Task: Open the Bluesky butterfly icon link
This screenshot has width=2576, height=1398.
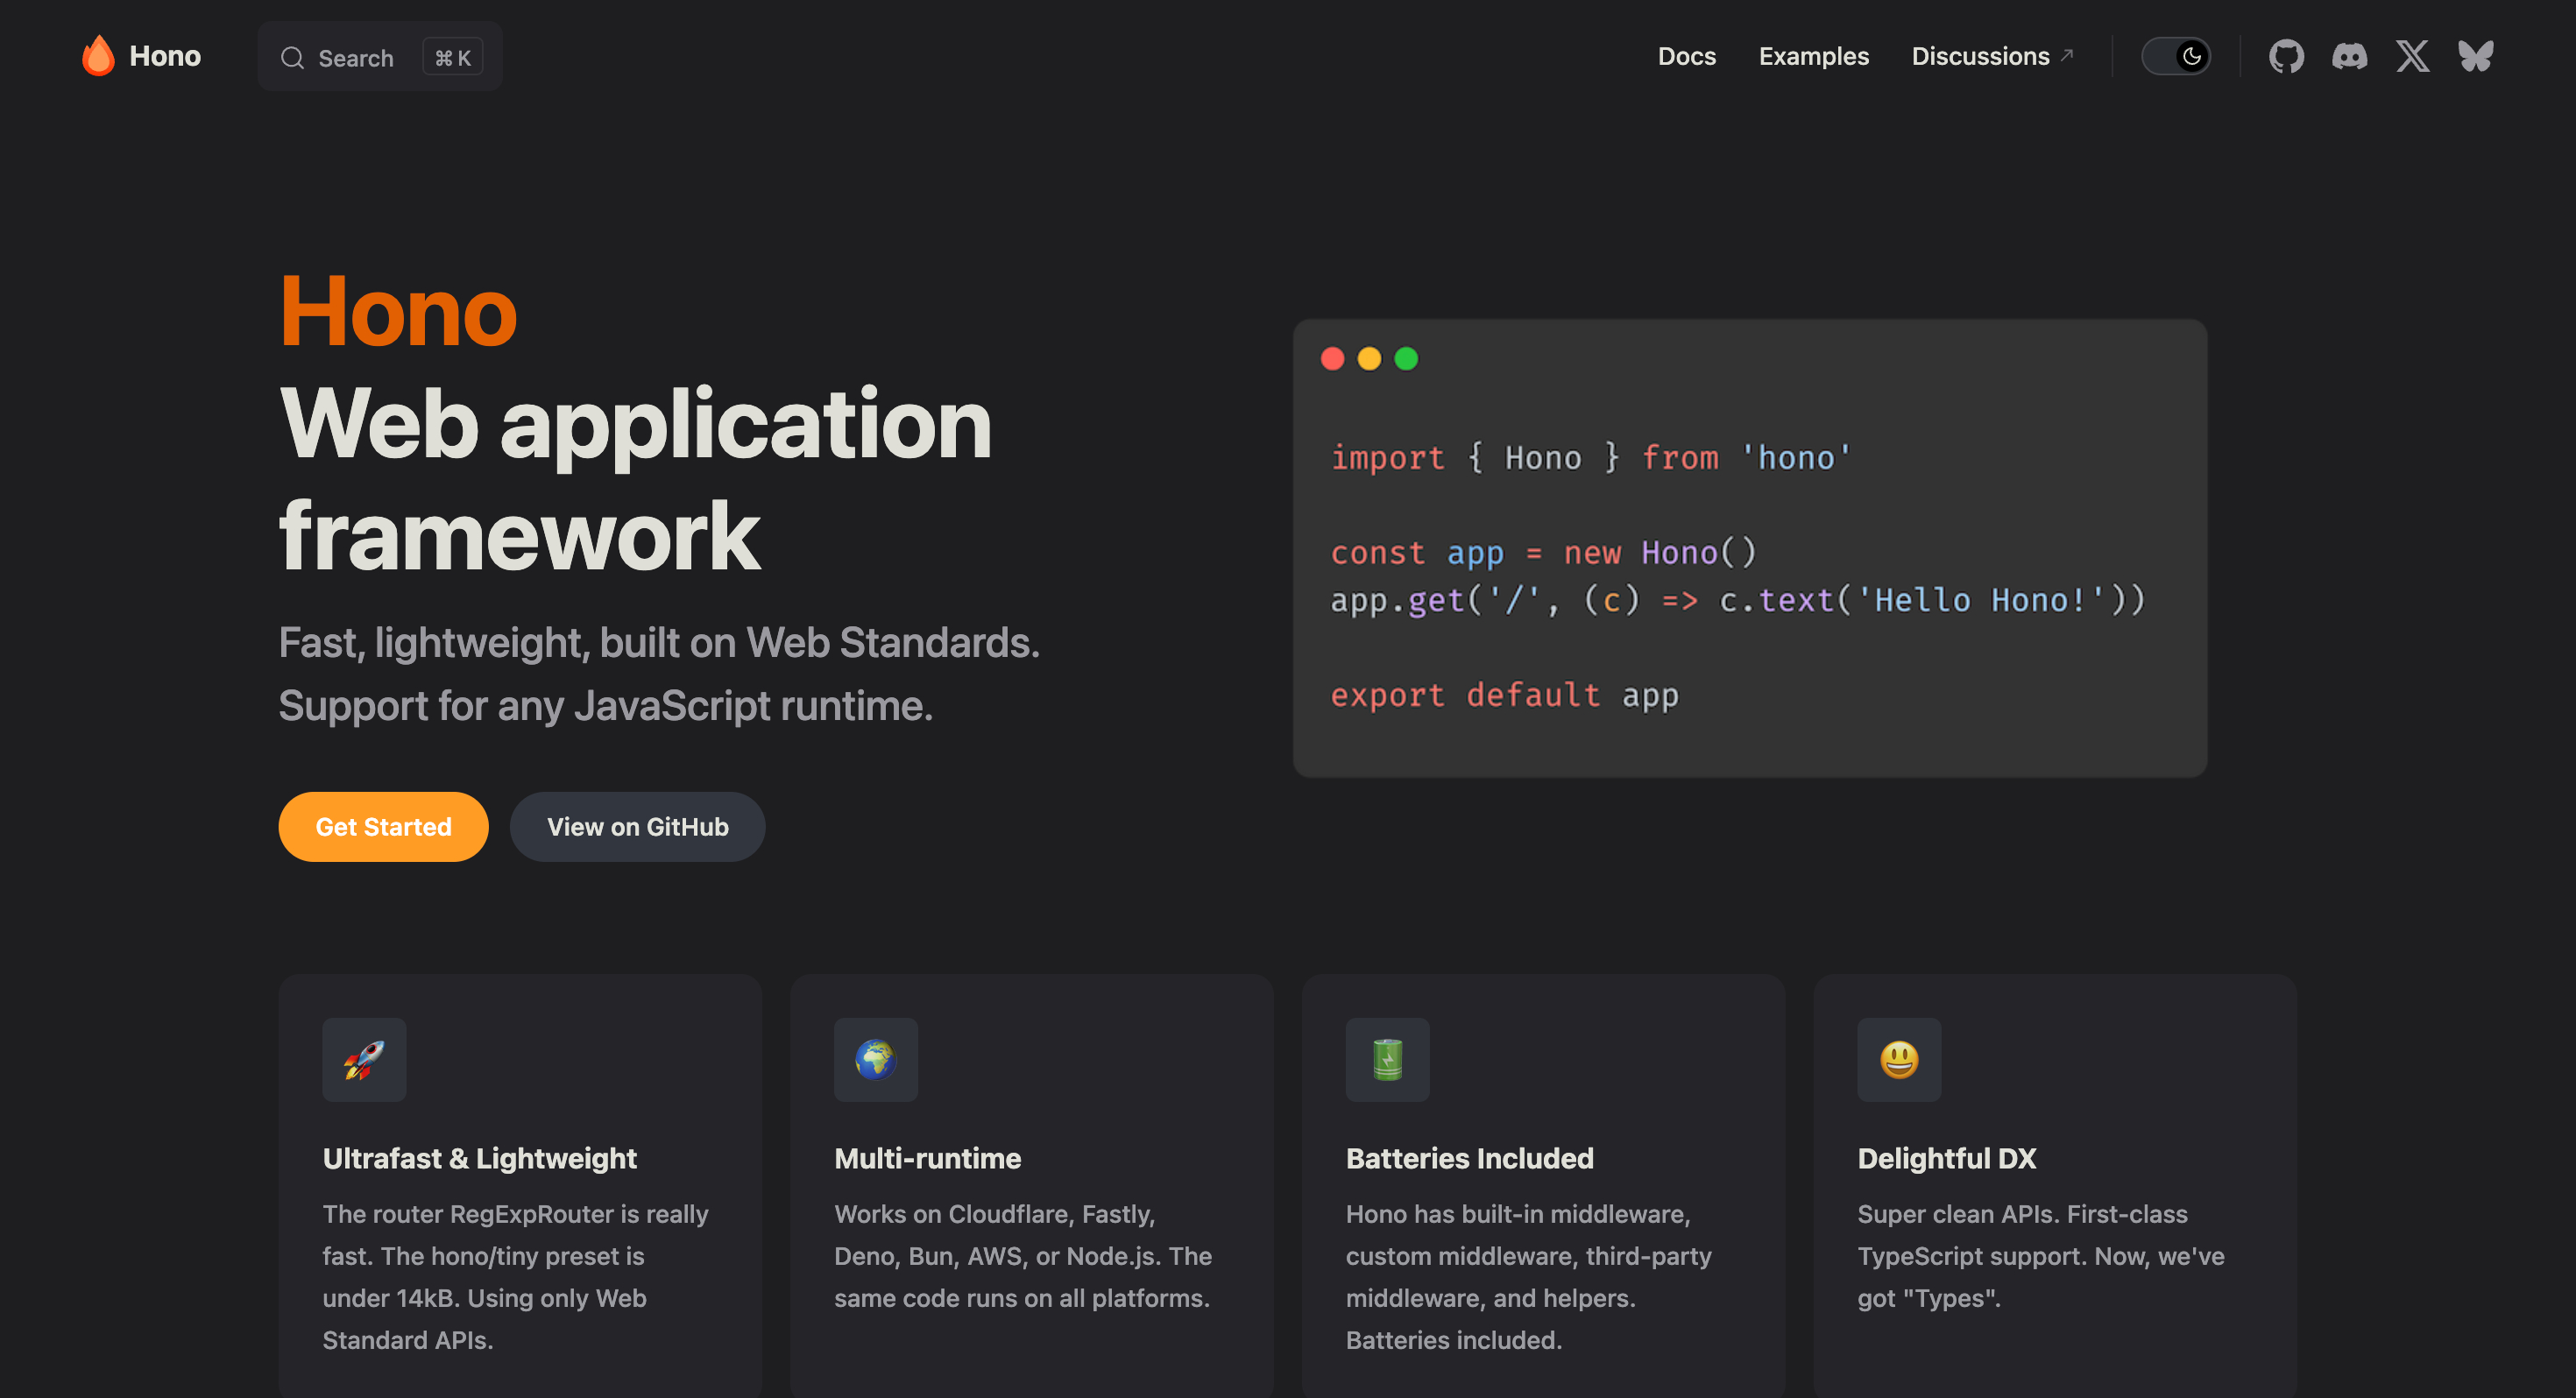Action: click(2476, 56)
